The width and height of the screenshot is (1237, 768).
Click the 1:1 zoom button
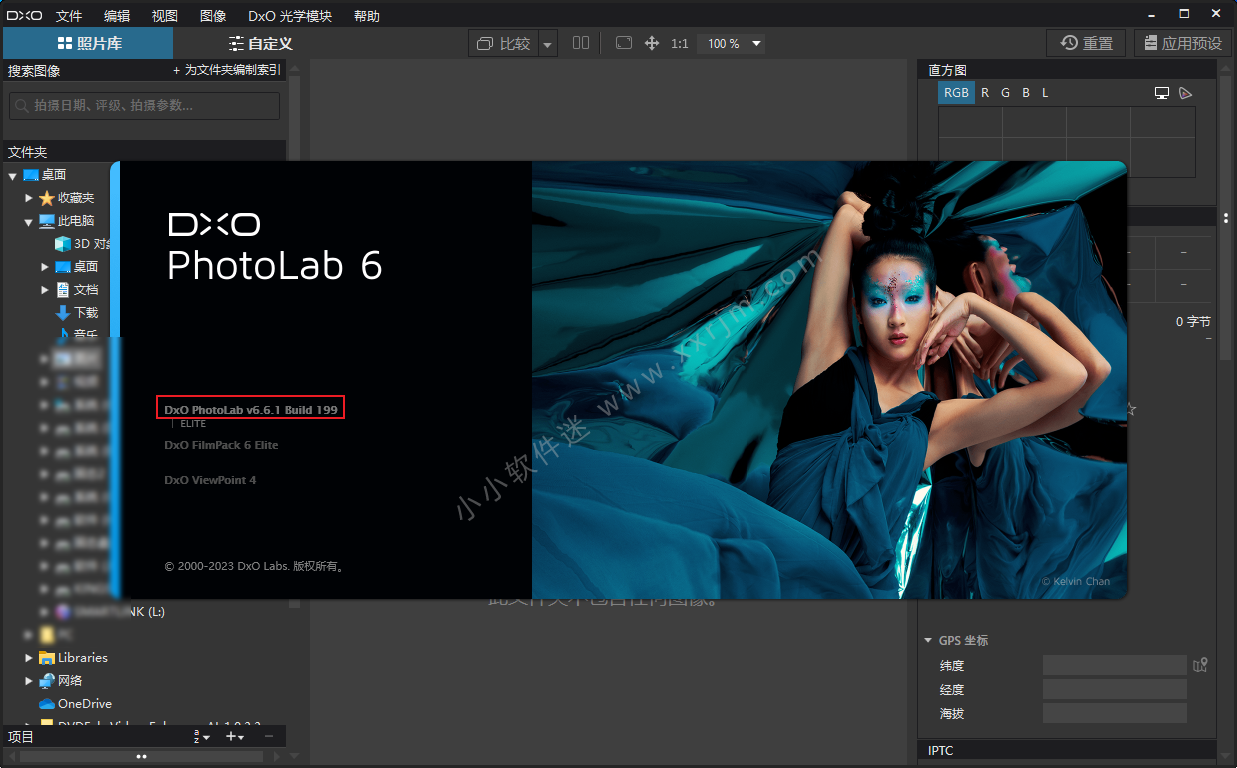click(680, 43)
